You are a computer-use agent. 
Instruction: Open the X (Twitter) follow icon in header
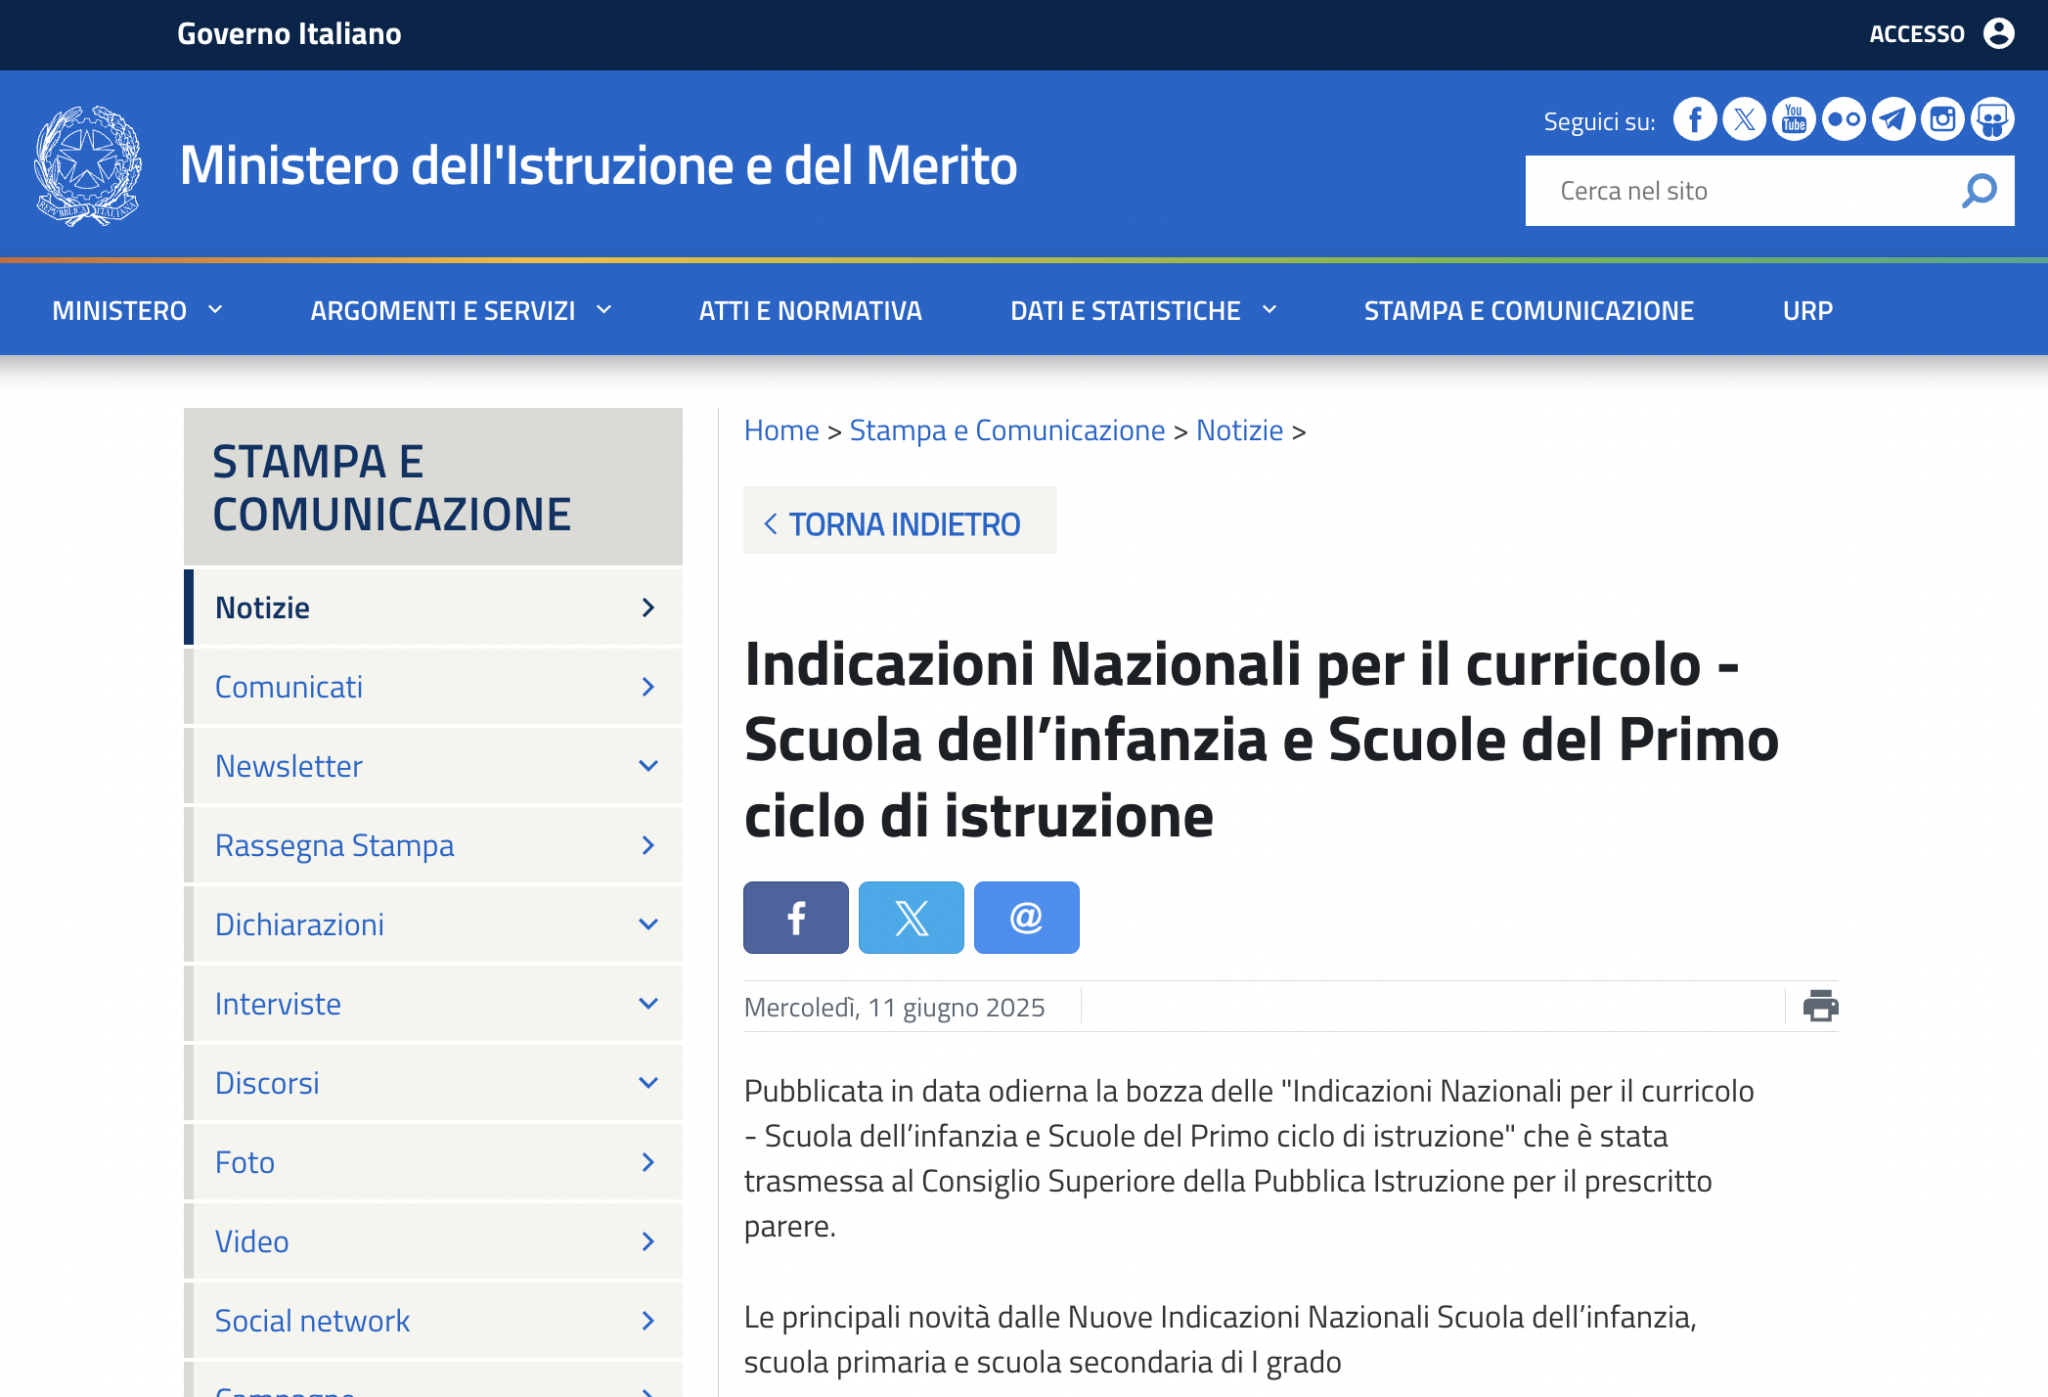pos(1744,120)
